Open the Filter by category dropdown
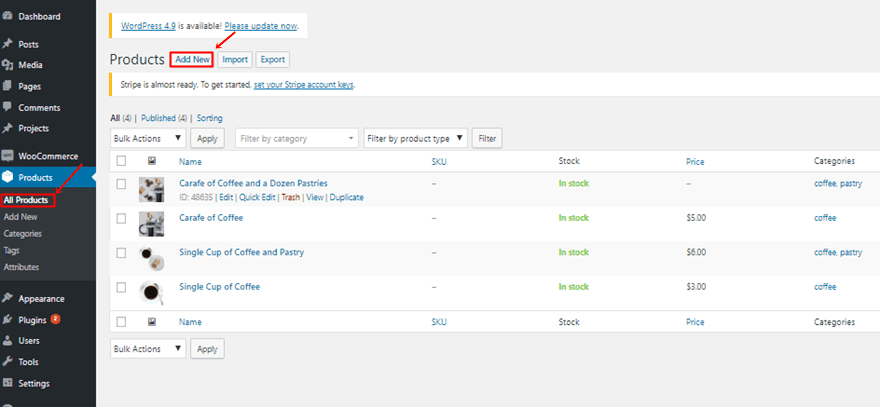The height and width of the screenshot is (407, 880). coord(297,138)
